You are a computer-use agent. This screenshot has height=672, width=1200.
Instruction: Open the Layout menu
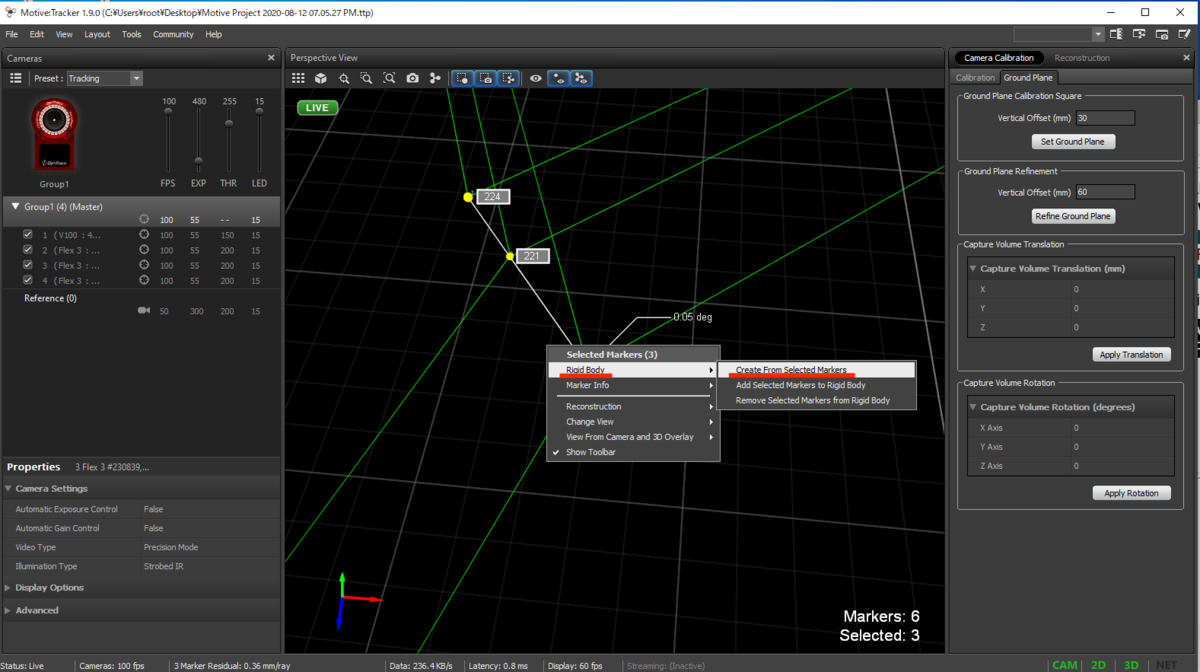coord(97,34)
